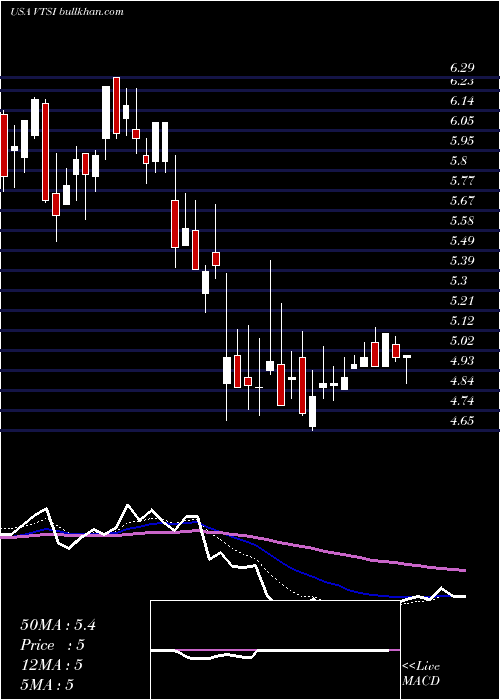Click the '5MA : 5' readout
Viewport: 500px width, 700px height.
point(46,685)
